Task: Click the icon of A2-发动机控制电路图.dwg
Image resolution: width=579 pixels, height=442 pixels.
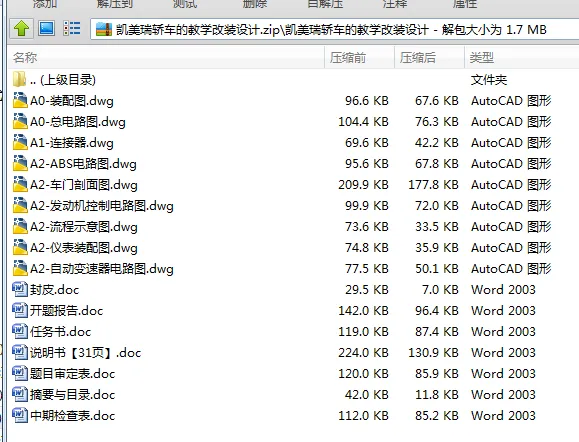Action: point(20,205)
